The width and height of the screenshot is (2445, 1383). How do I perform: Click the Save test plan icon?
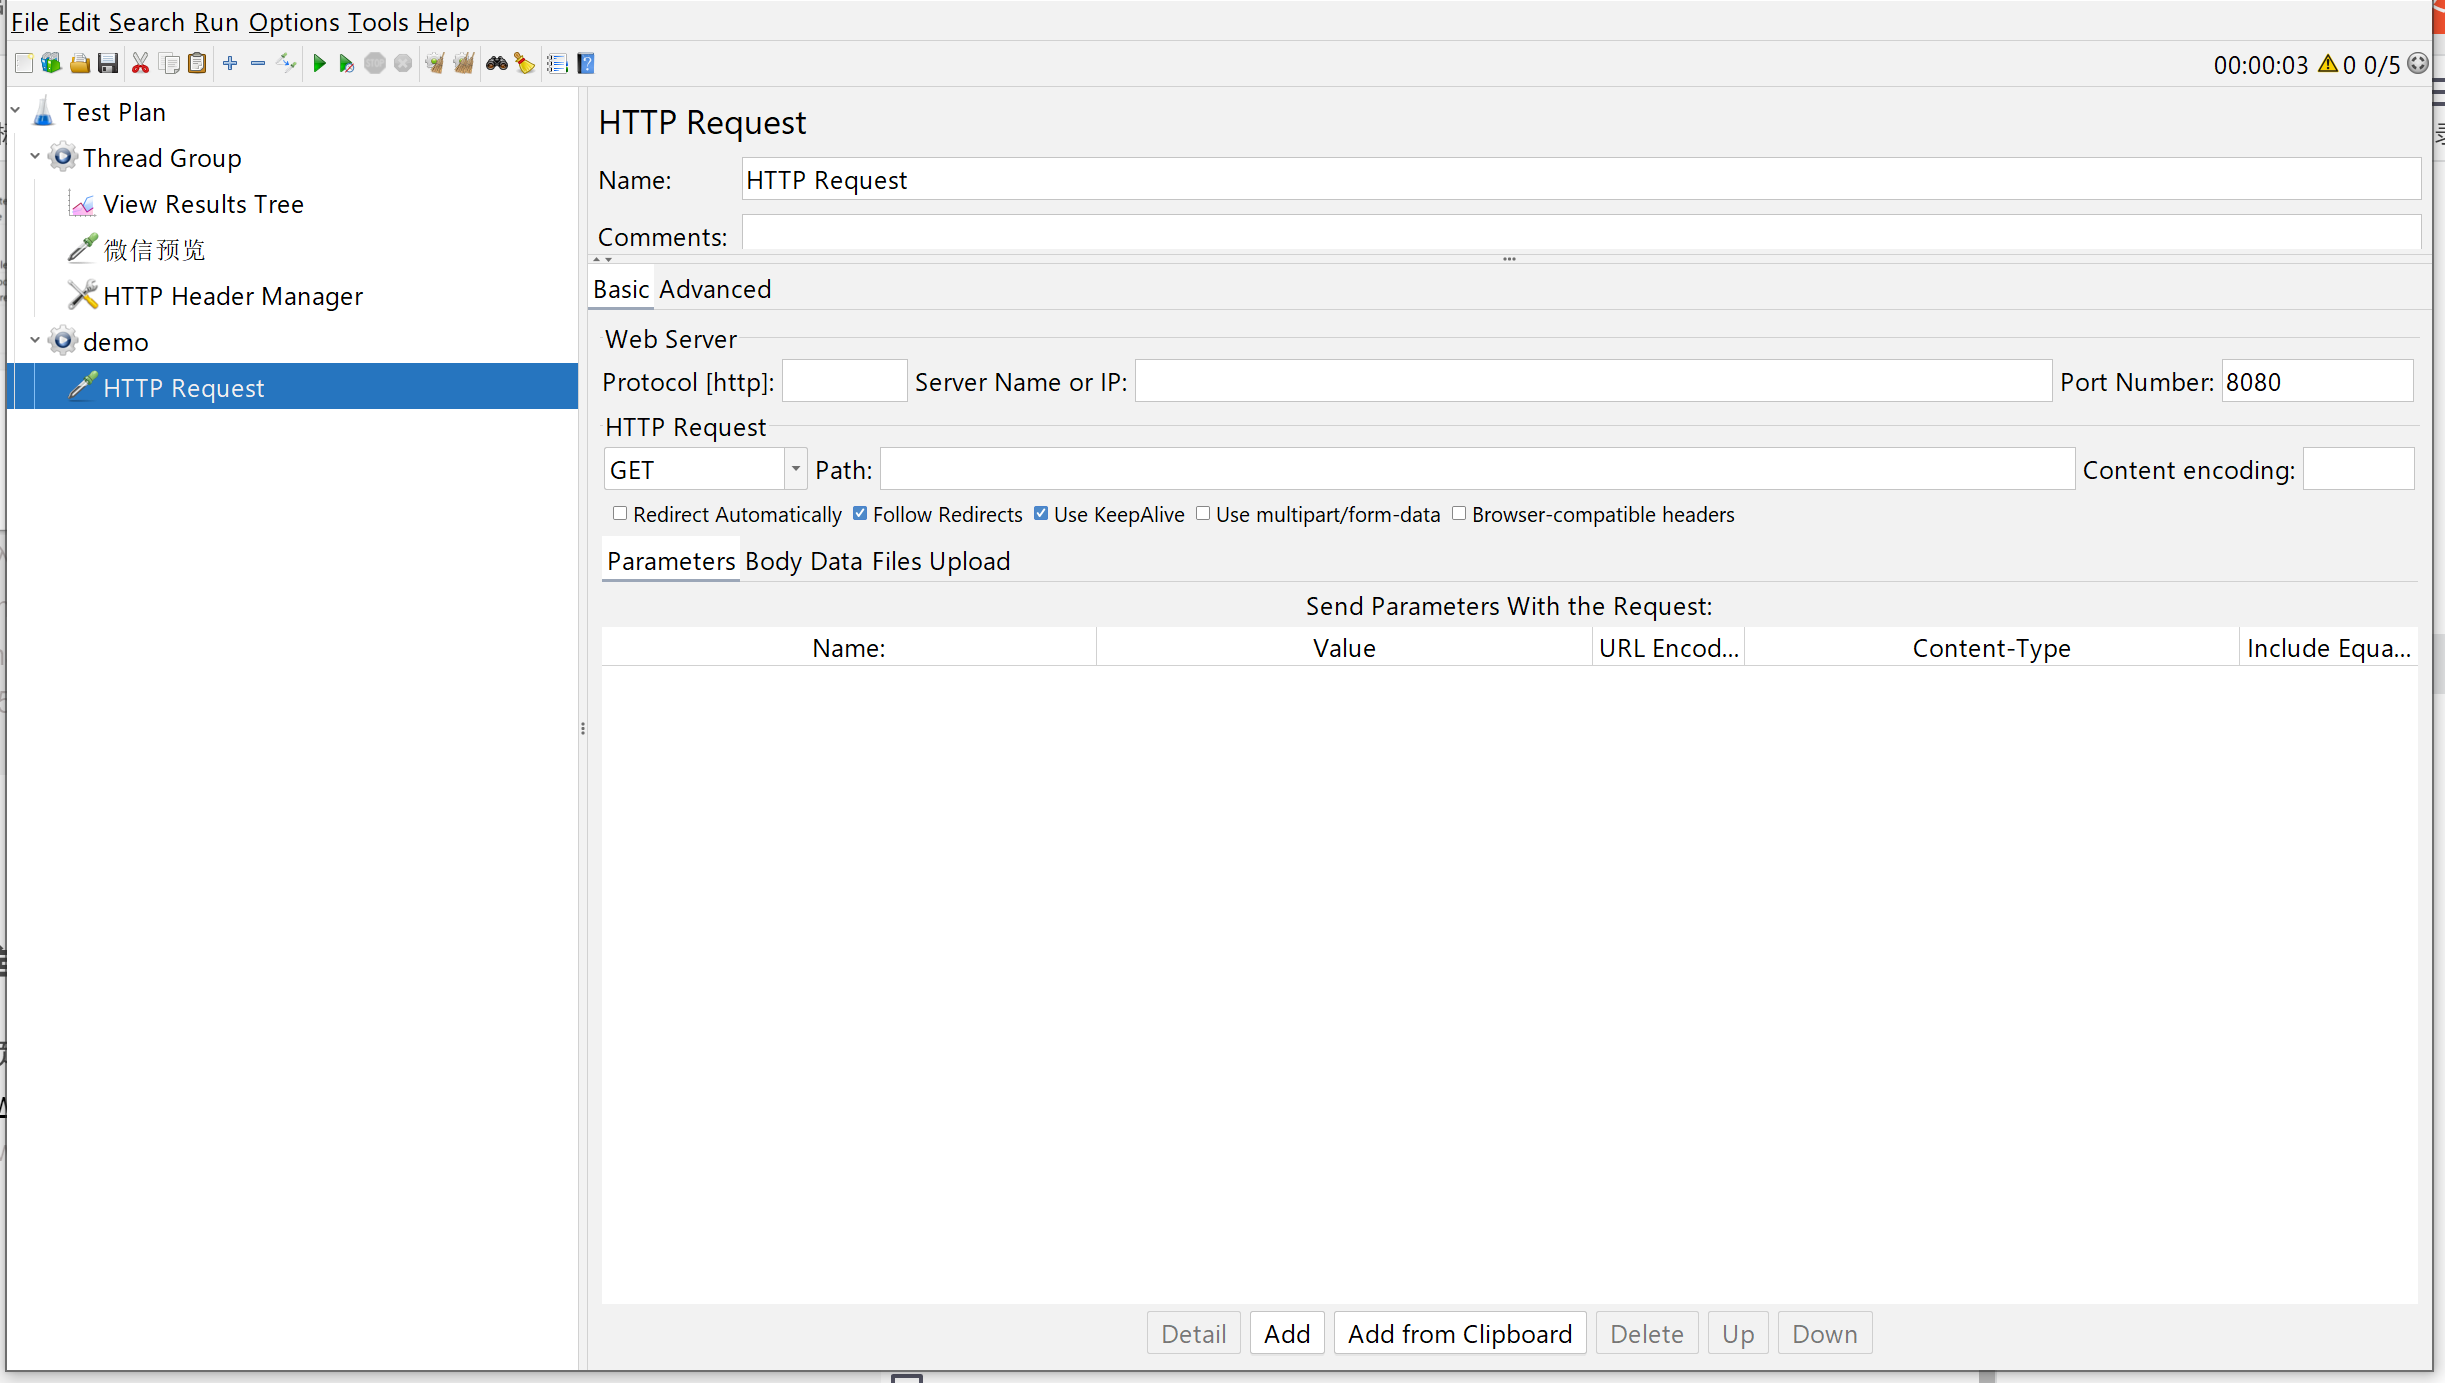pyautogui.click(x=107, y=62)
